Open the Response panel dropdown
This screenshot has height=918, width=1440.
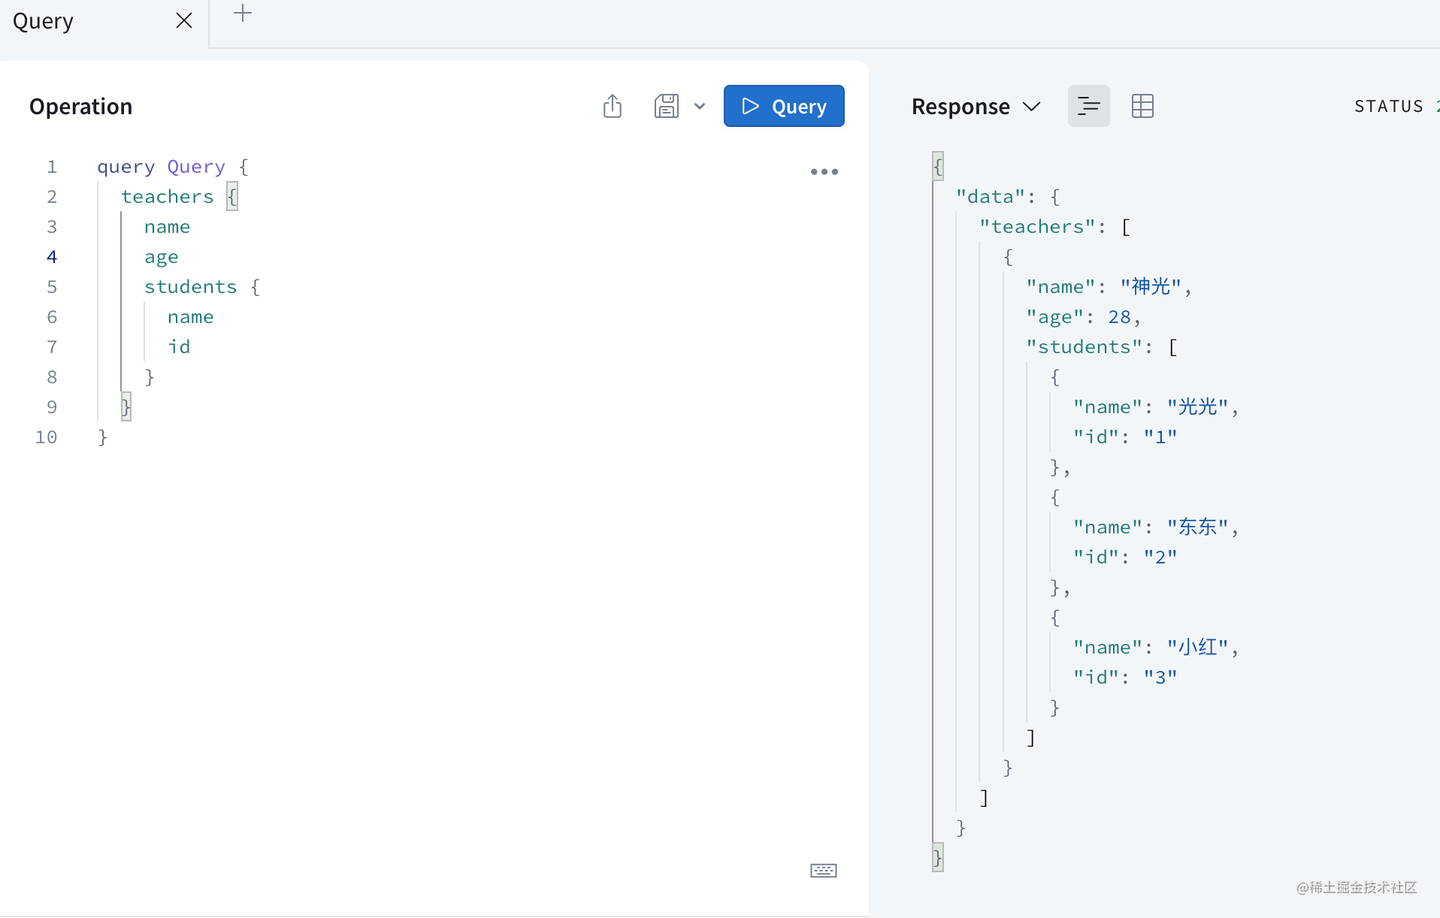coord(1032,106)
